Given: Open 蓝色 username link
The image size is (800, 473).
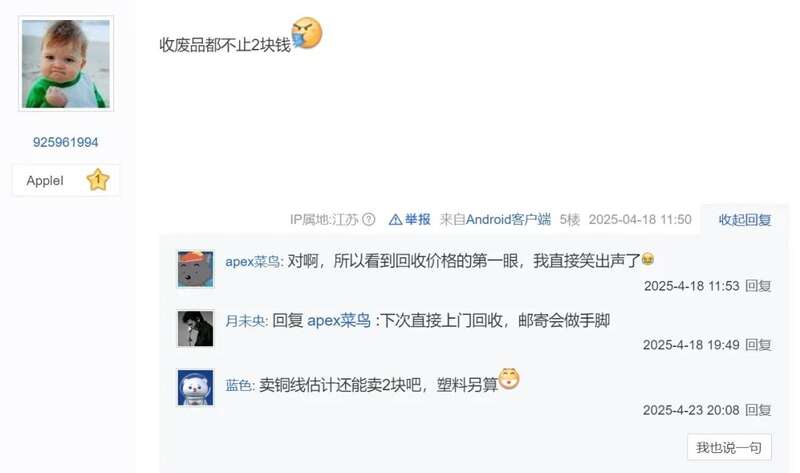Looking at the screenshot, I should [x=238, y=385].
